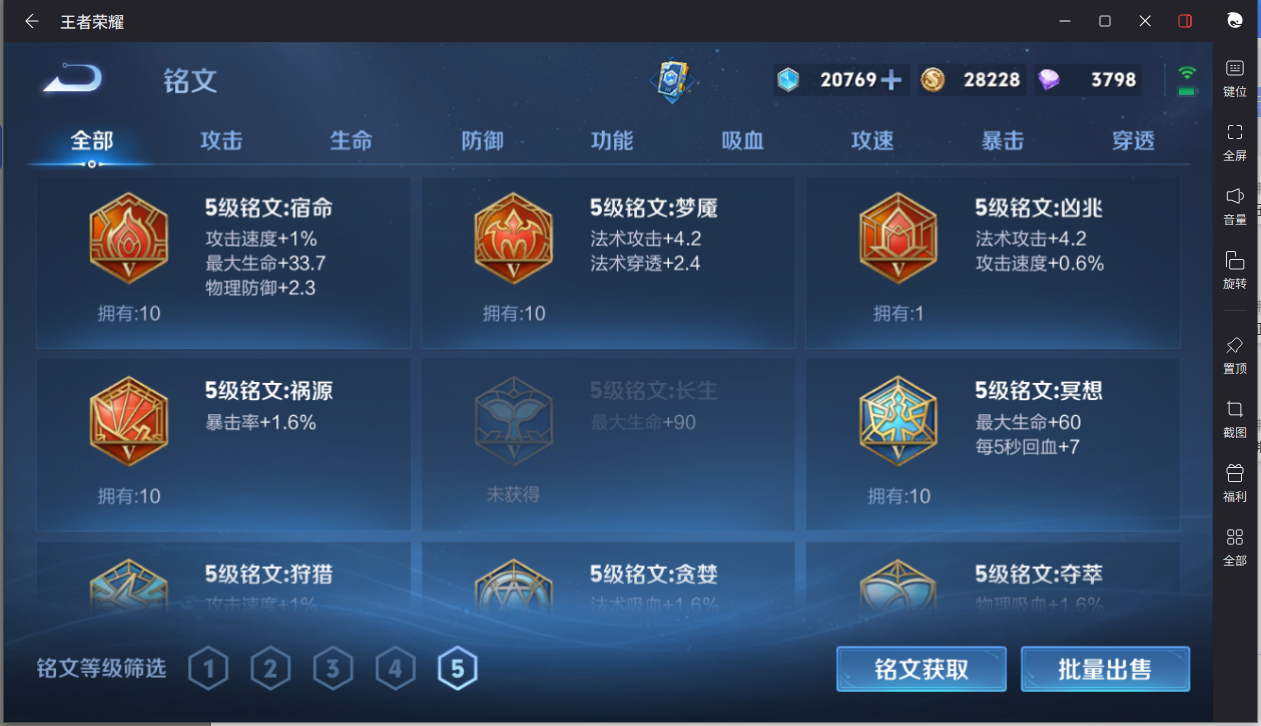Screen dimensions: 1261x726
Task: Click the 铭文获取 button
Action: tap(921, 669)
